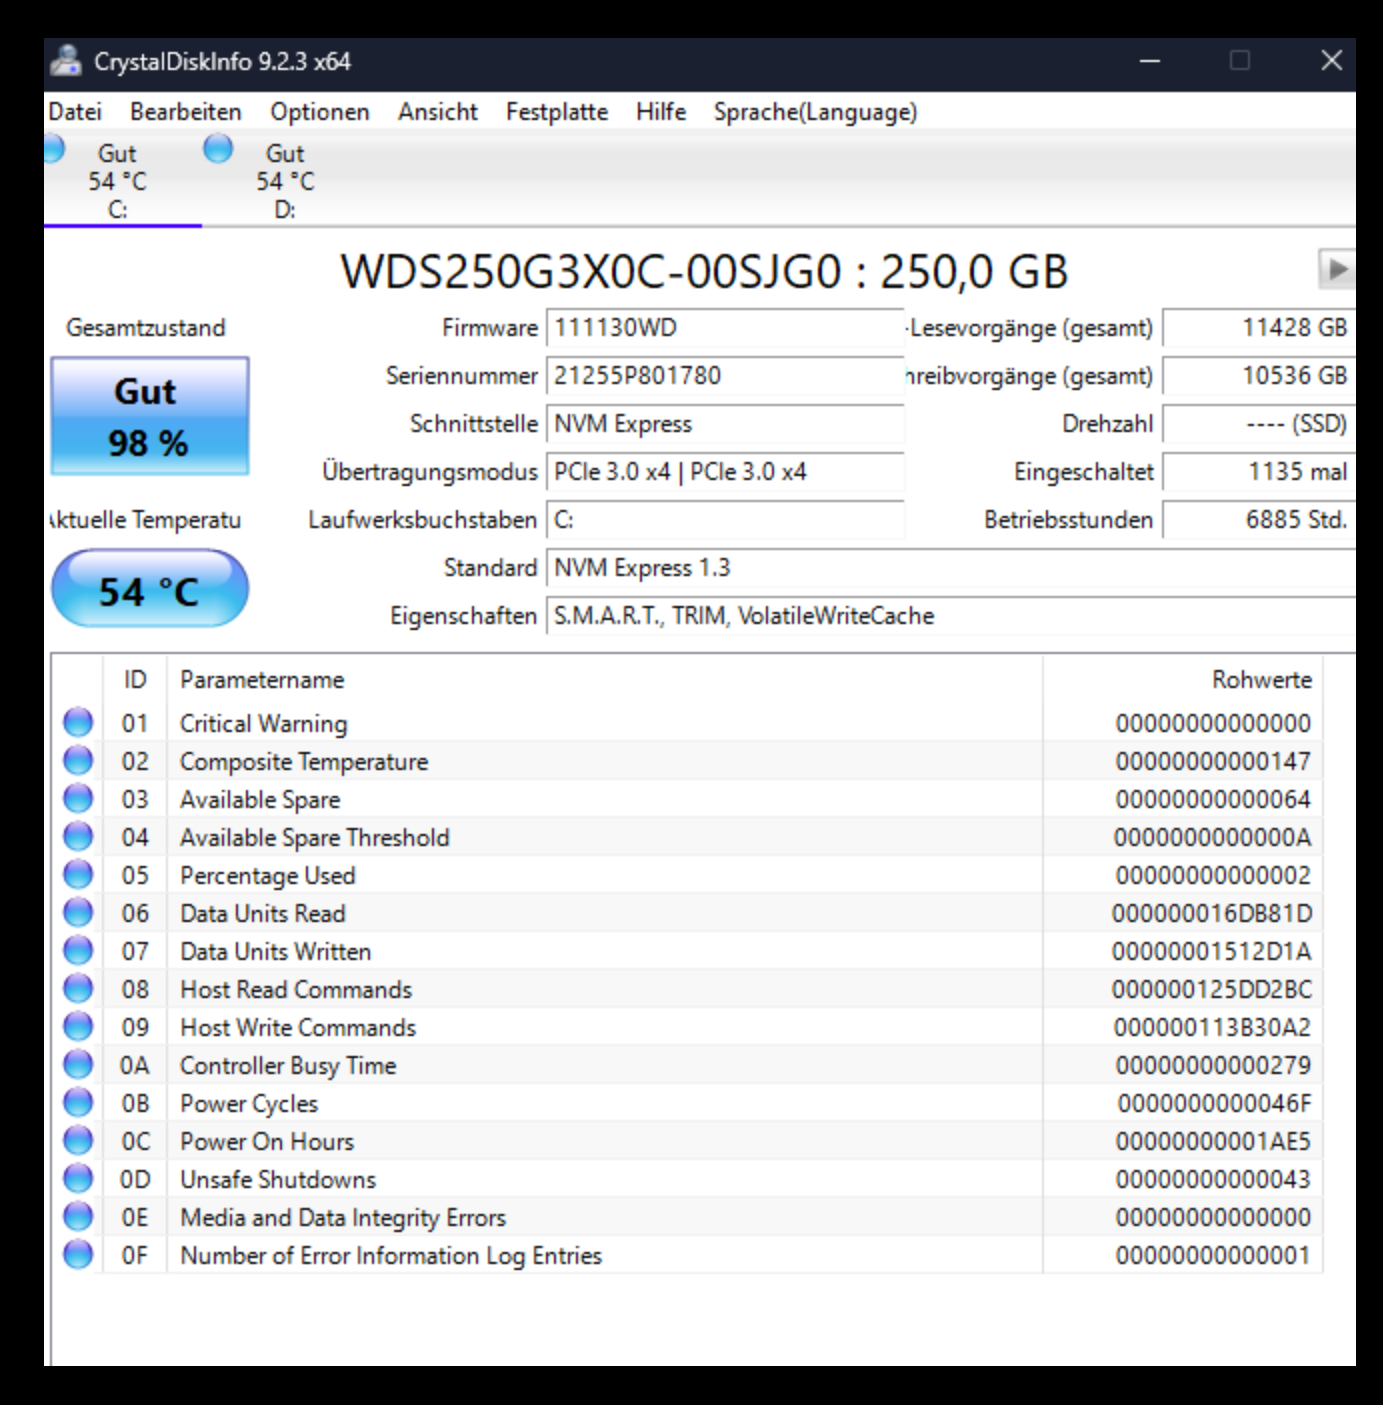Click the status orb for Power Cycles

[x=78, y=1103]
